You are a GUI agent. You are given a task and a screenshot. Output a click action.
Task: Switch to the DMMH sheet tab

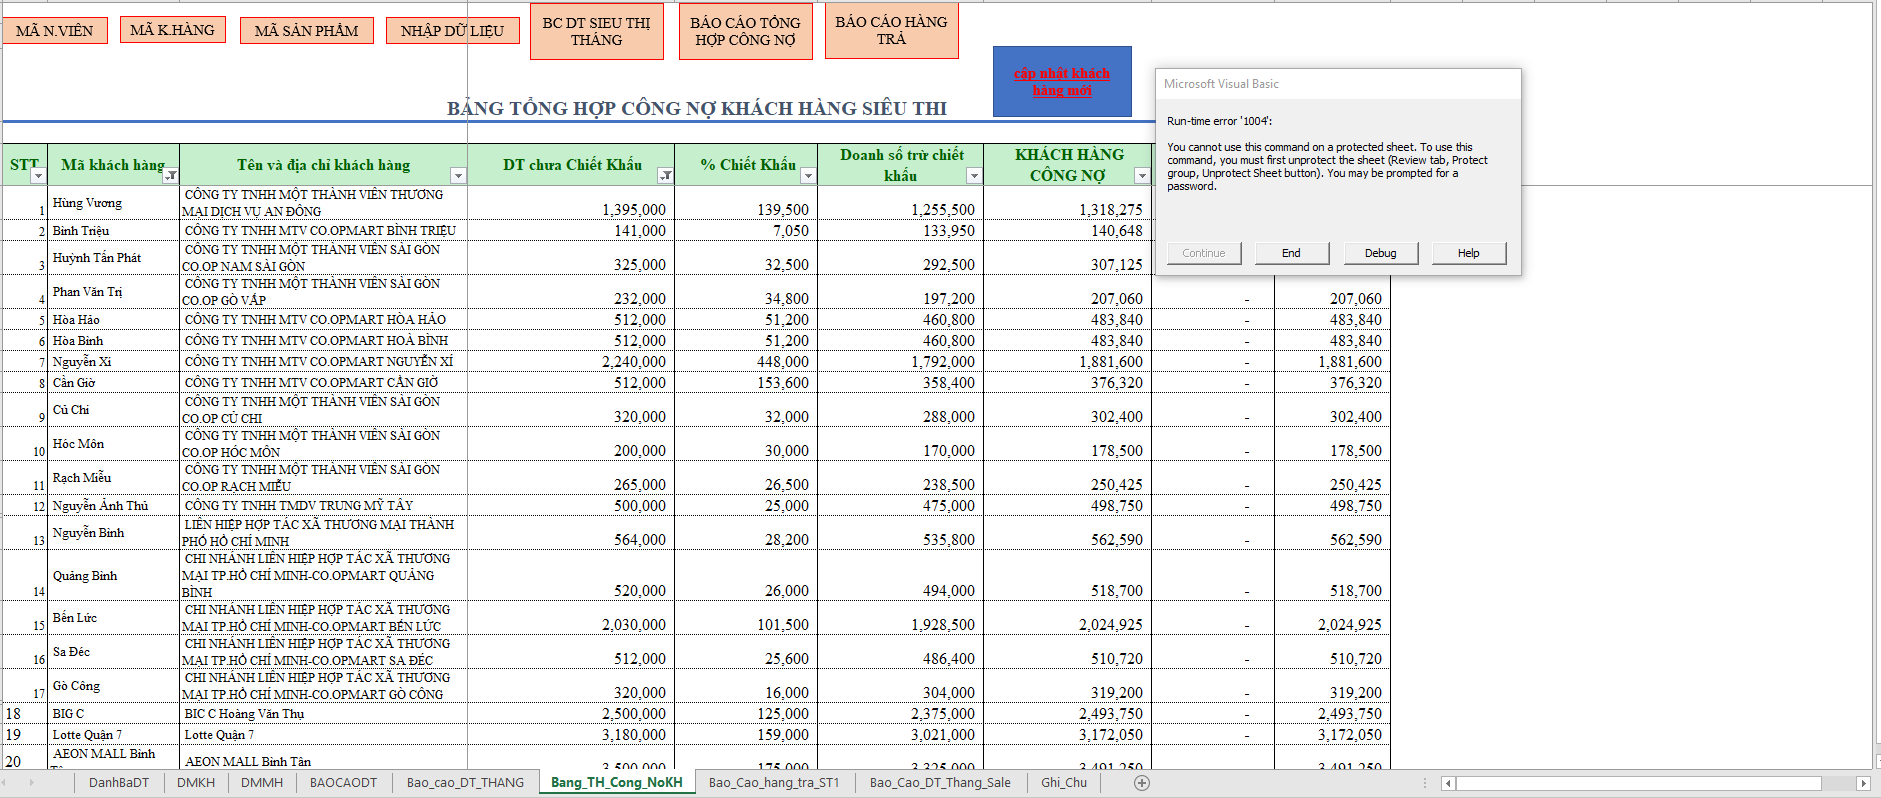tap(262, 782)
